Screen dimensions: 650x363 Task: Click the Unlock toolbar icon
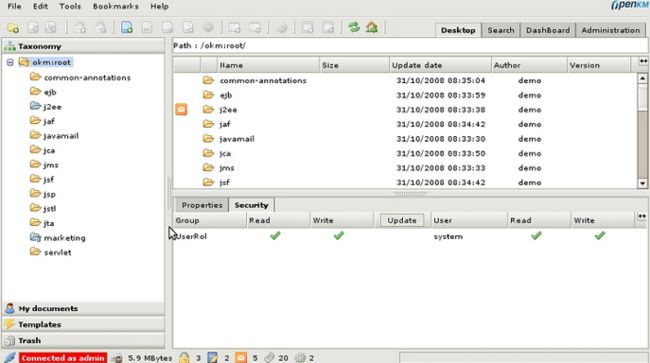click(x=101, y=28)
